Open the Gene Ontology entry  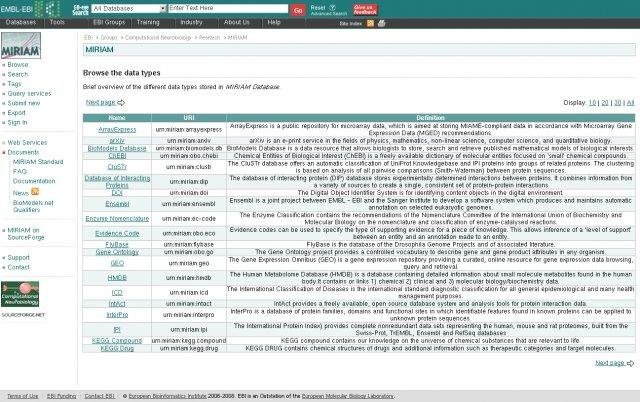(x=117, y=252)
